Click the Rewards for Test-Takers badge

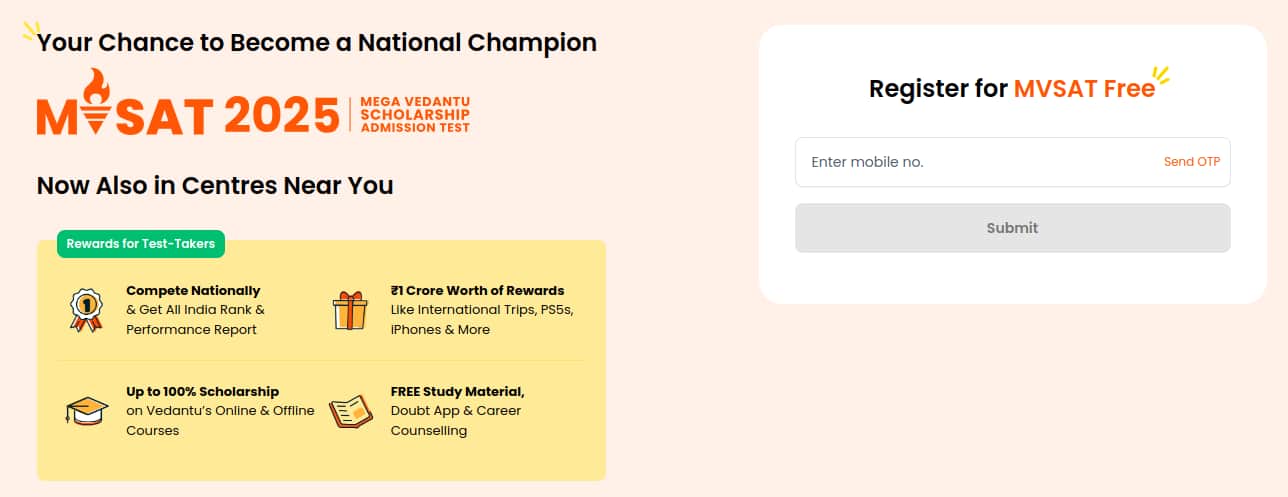coord(140,243)
